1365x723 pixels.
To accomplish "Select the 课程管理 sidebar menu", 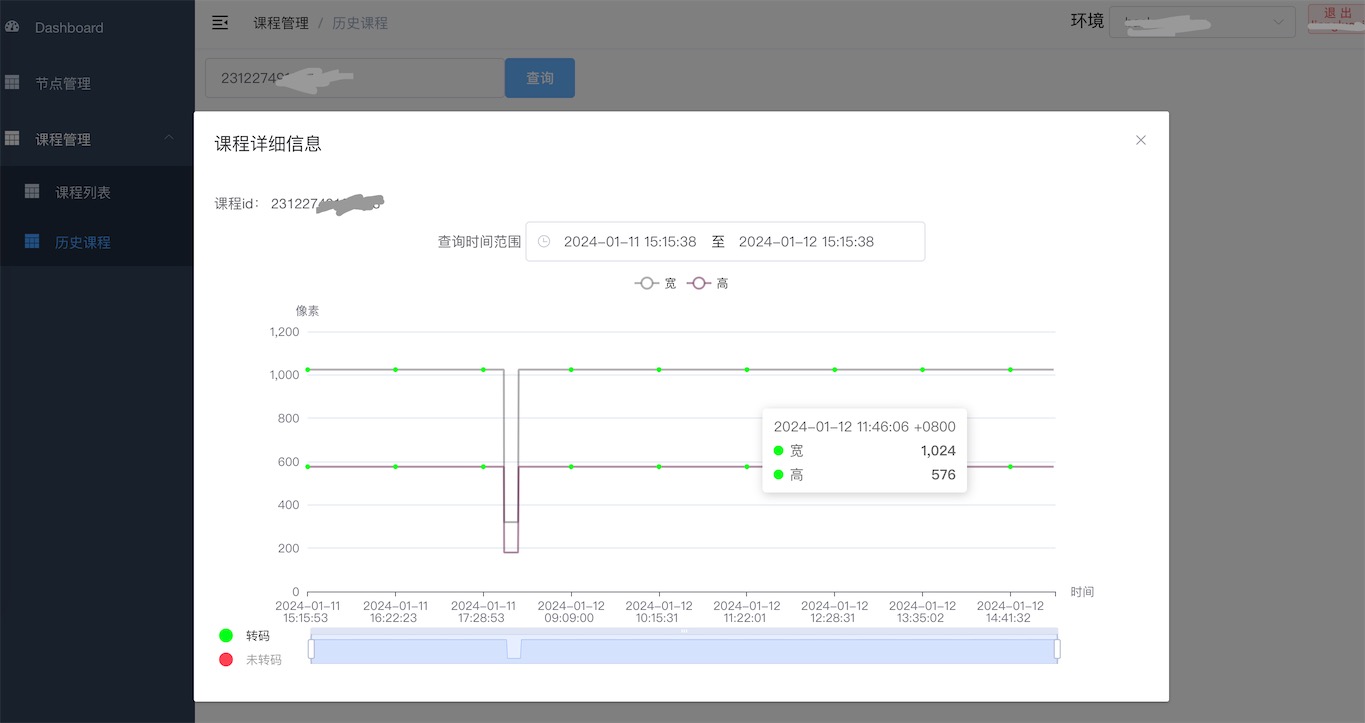I will point(97,139).
